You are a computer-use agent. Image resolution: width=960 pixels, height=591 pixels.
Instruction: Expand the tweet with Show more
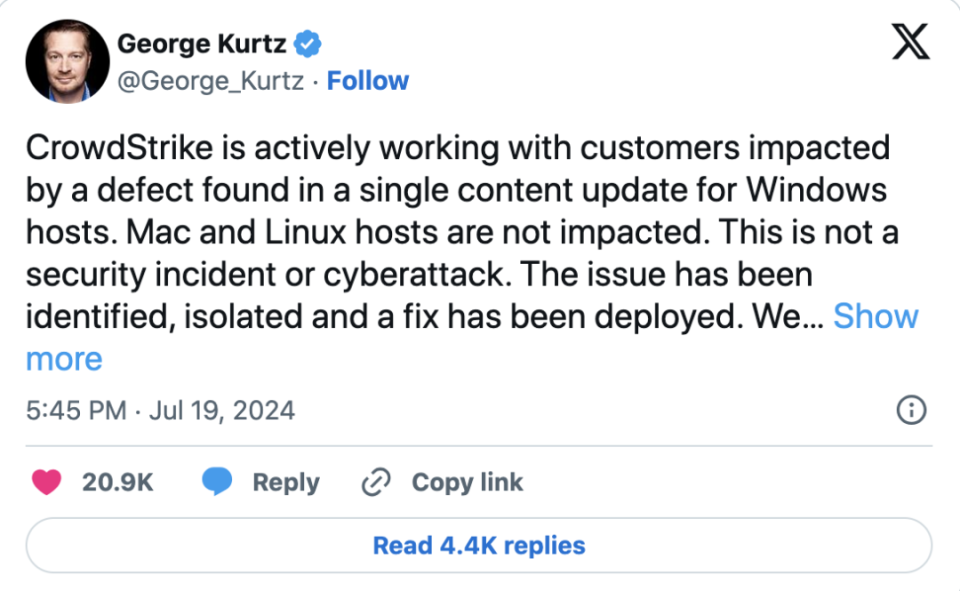[x=875, y=316]
